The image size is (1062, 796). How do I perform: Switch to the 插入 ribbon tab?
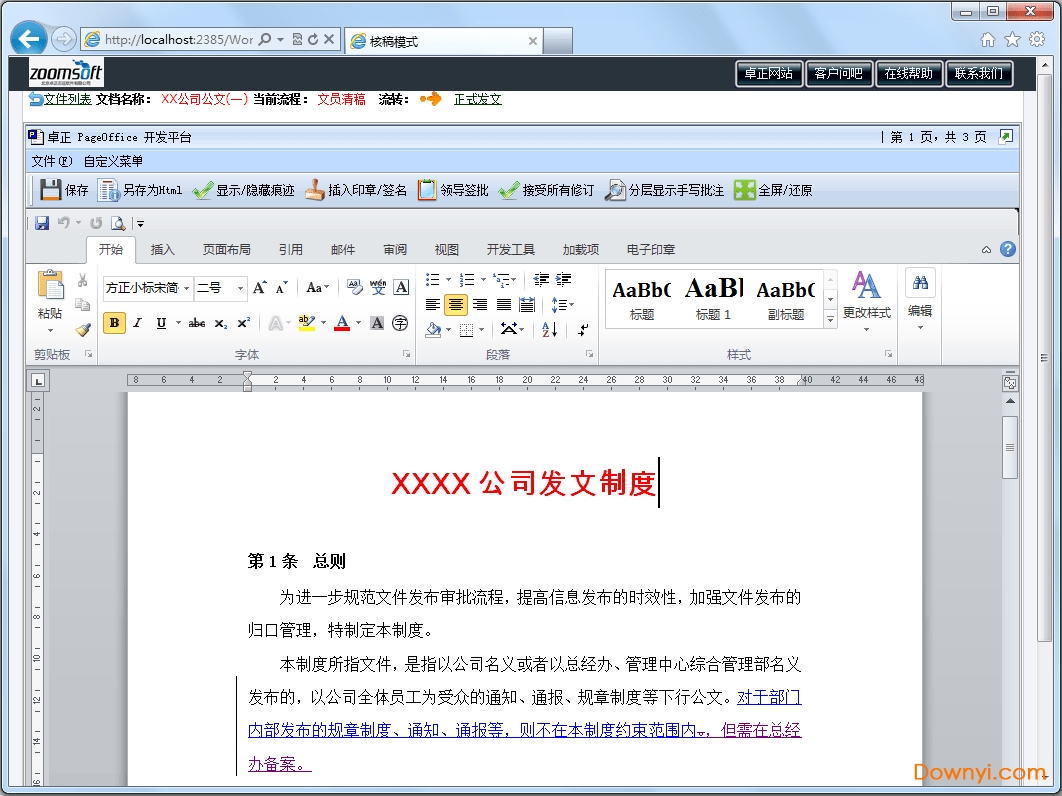[x=162, y=250]
